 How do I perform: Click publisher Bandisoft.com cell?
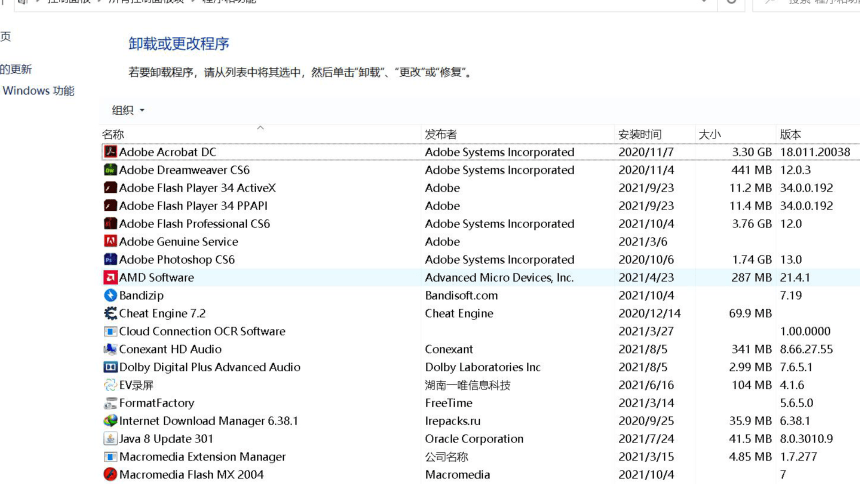click(461, 295)
